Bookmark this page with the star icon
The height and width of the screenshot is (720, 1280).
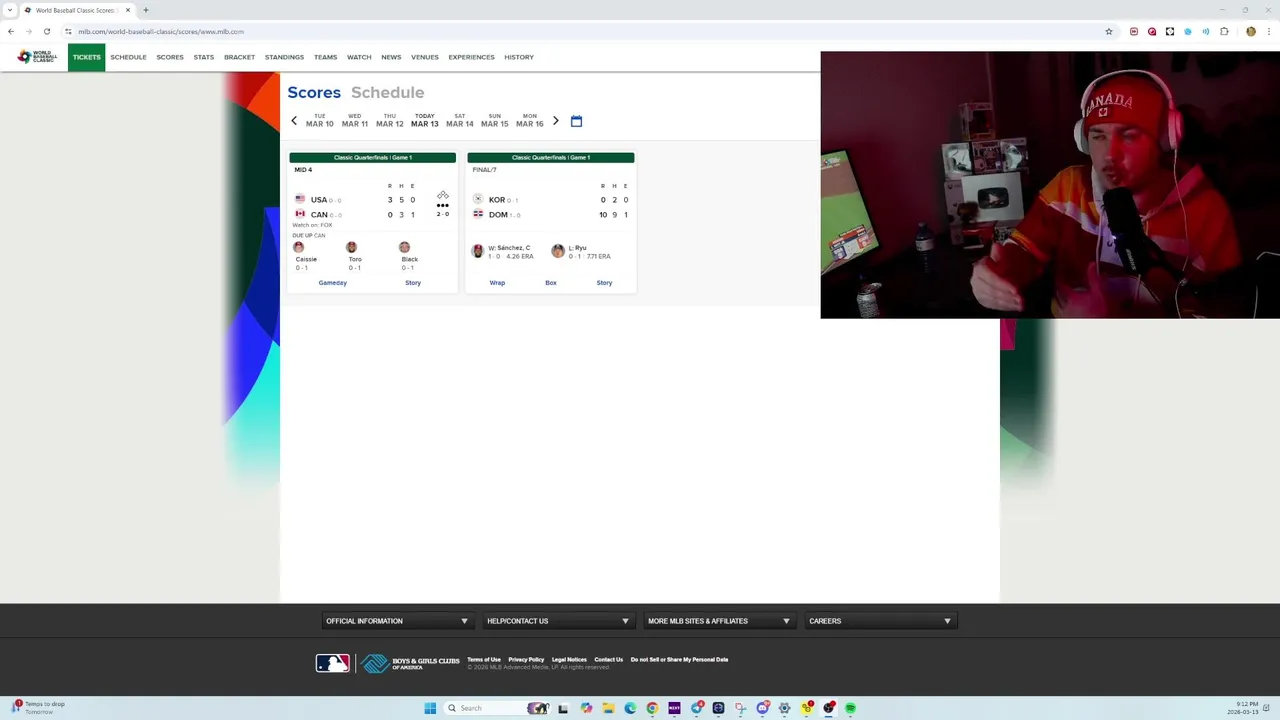tap(1109, 31)
